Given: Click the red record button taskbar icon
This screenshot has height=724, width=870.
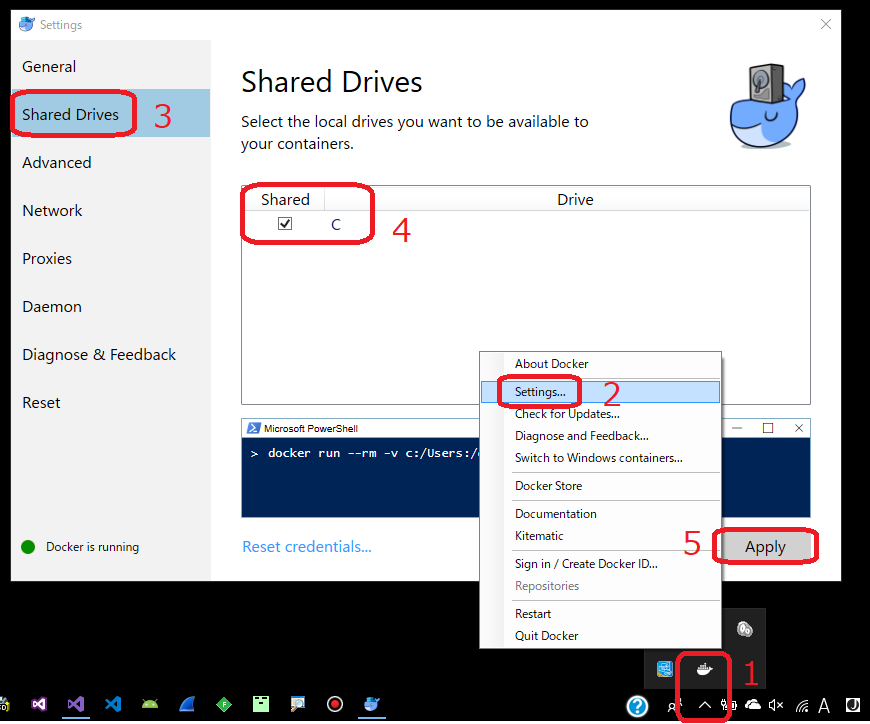Looking at the screenshot, I should 335,704.
